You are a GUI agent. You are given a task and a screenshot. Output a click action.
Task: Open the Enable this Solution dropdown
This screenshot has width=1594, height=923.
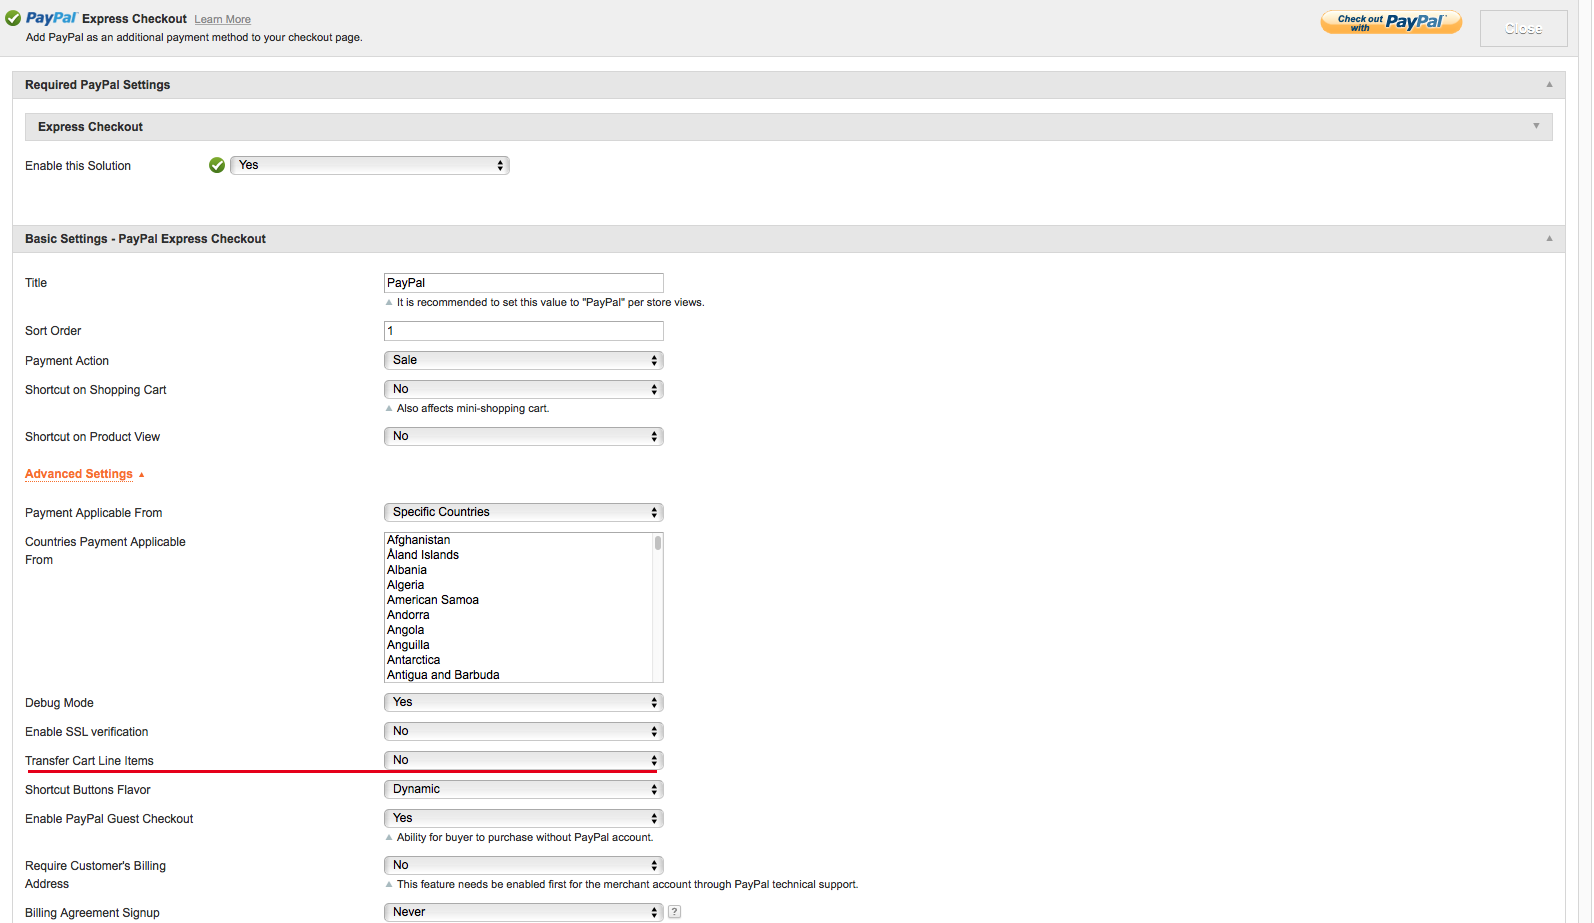point(370,165)
